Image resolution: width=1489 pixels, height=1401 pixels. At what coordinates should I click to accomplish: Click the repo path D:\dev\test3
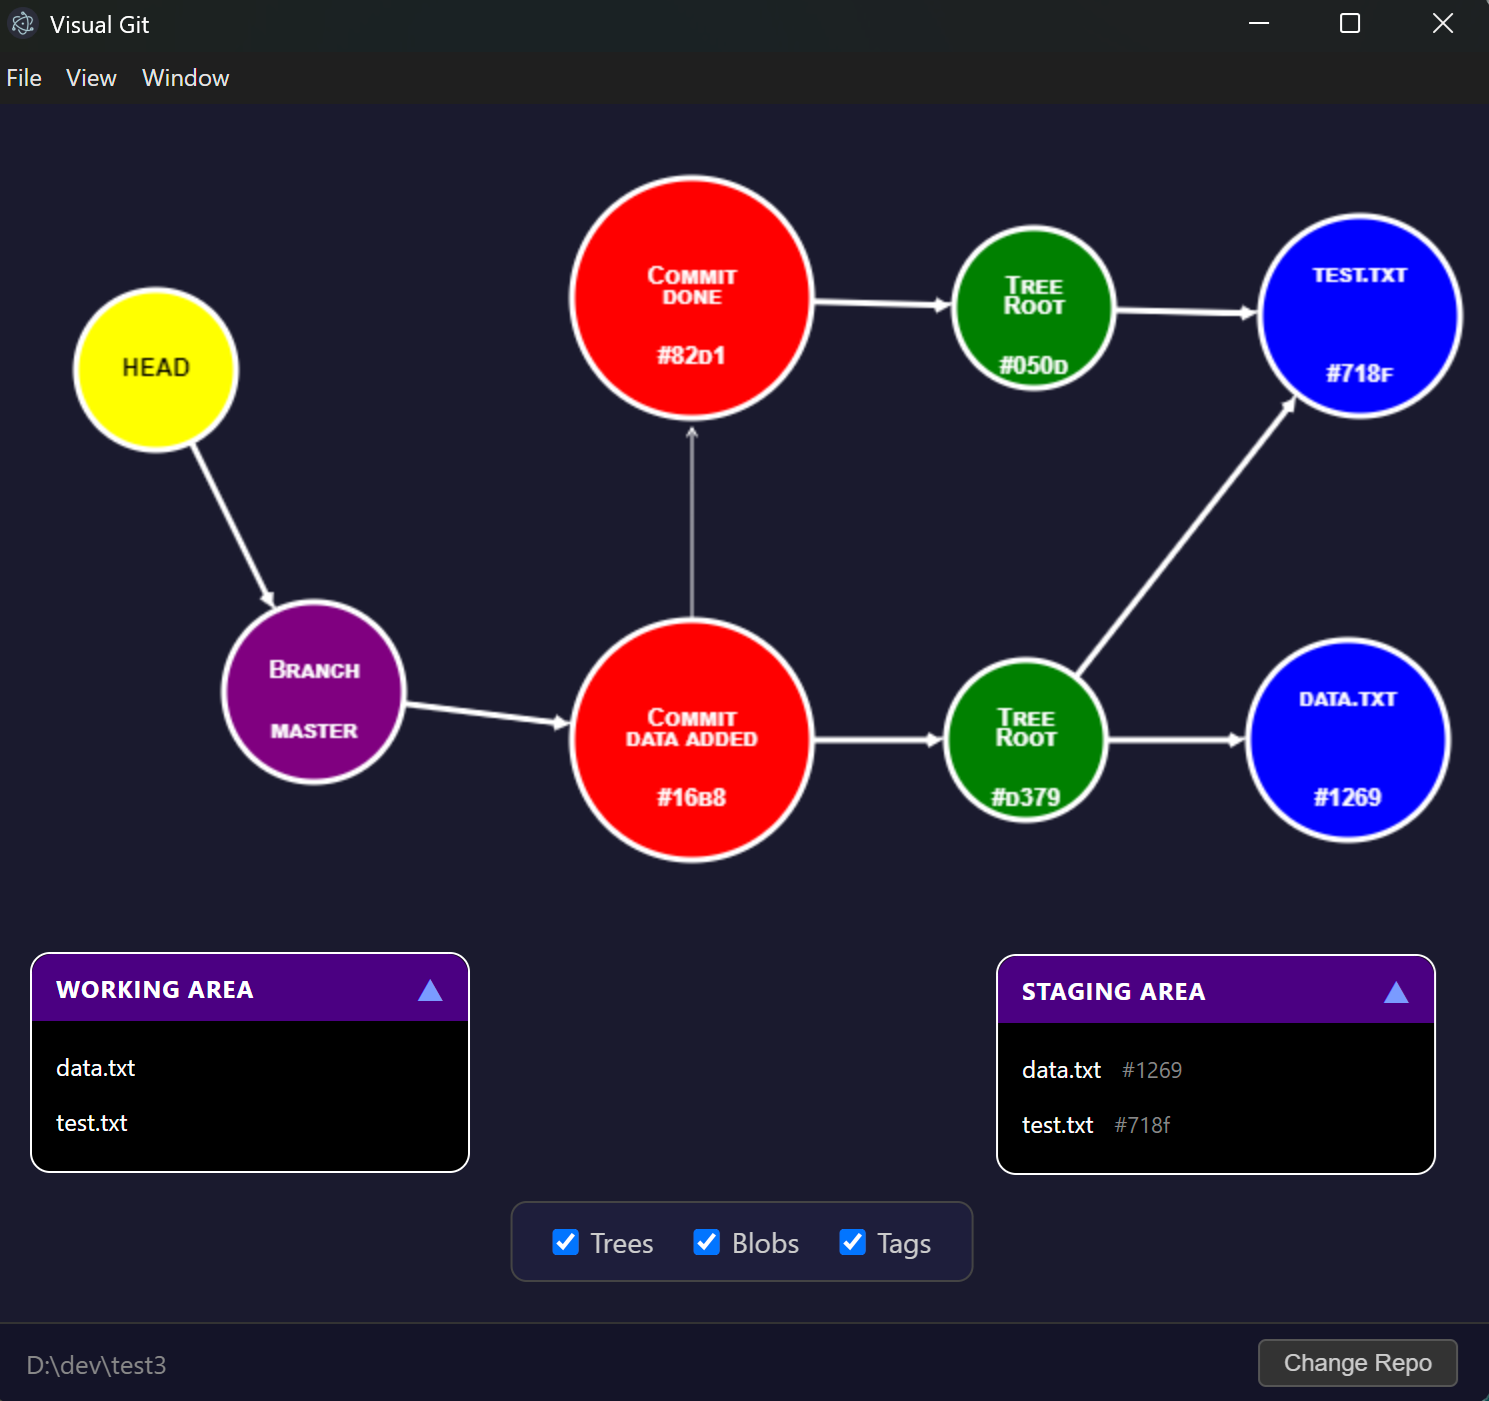coord(96,1364)
